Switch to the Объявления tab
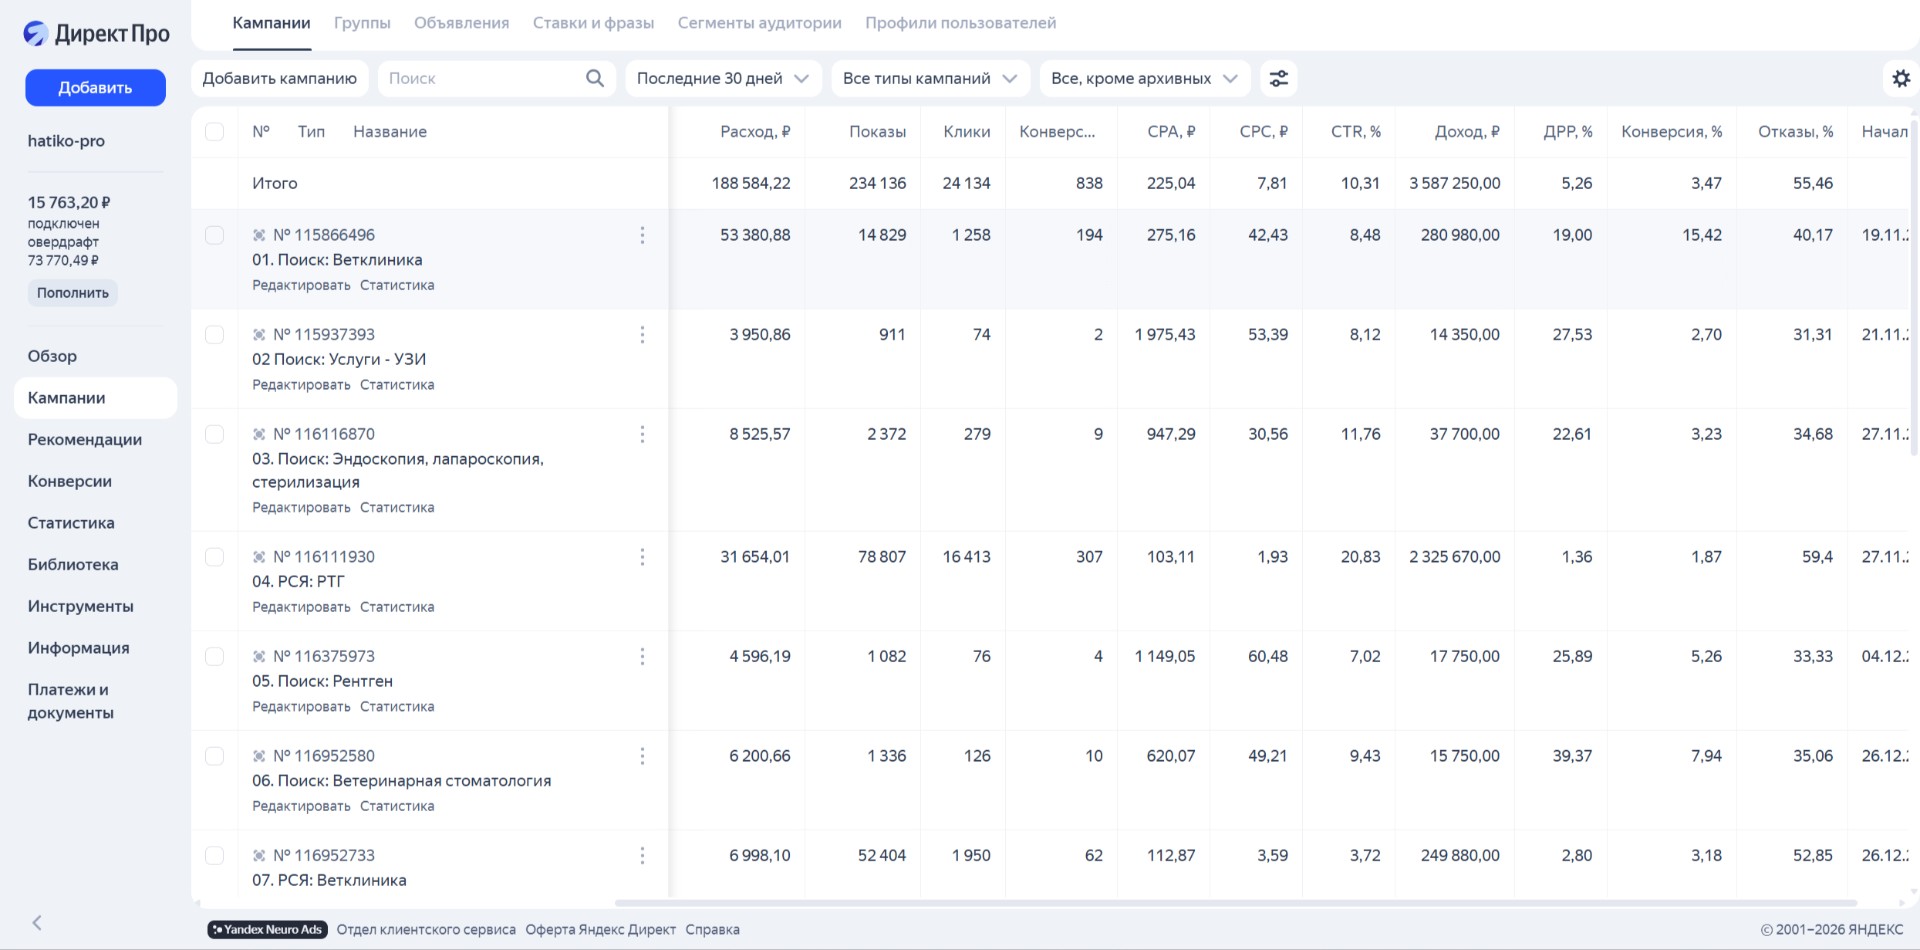Image resolution: width=1920 pixels, height=950 pixels. pos(461,23)
